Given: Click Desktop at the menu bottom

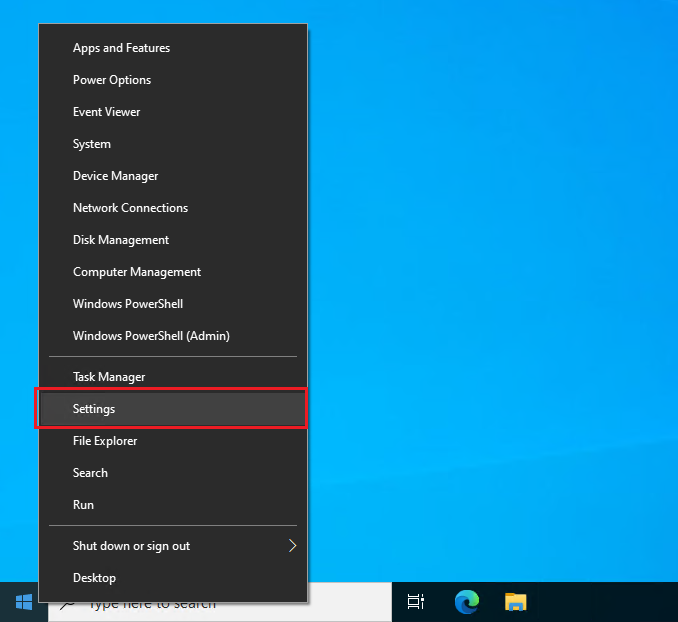Looking at the screenshot, I should point(94,578).
